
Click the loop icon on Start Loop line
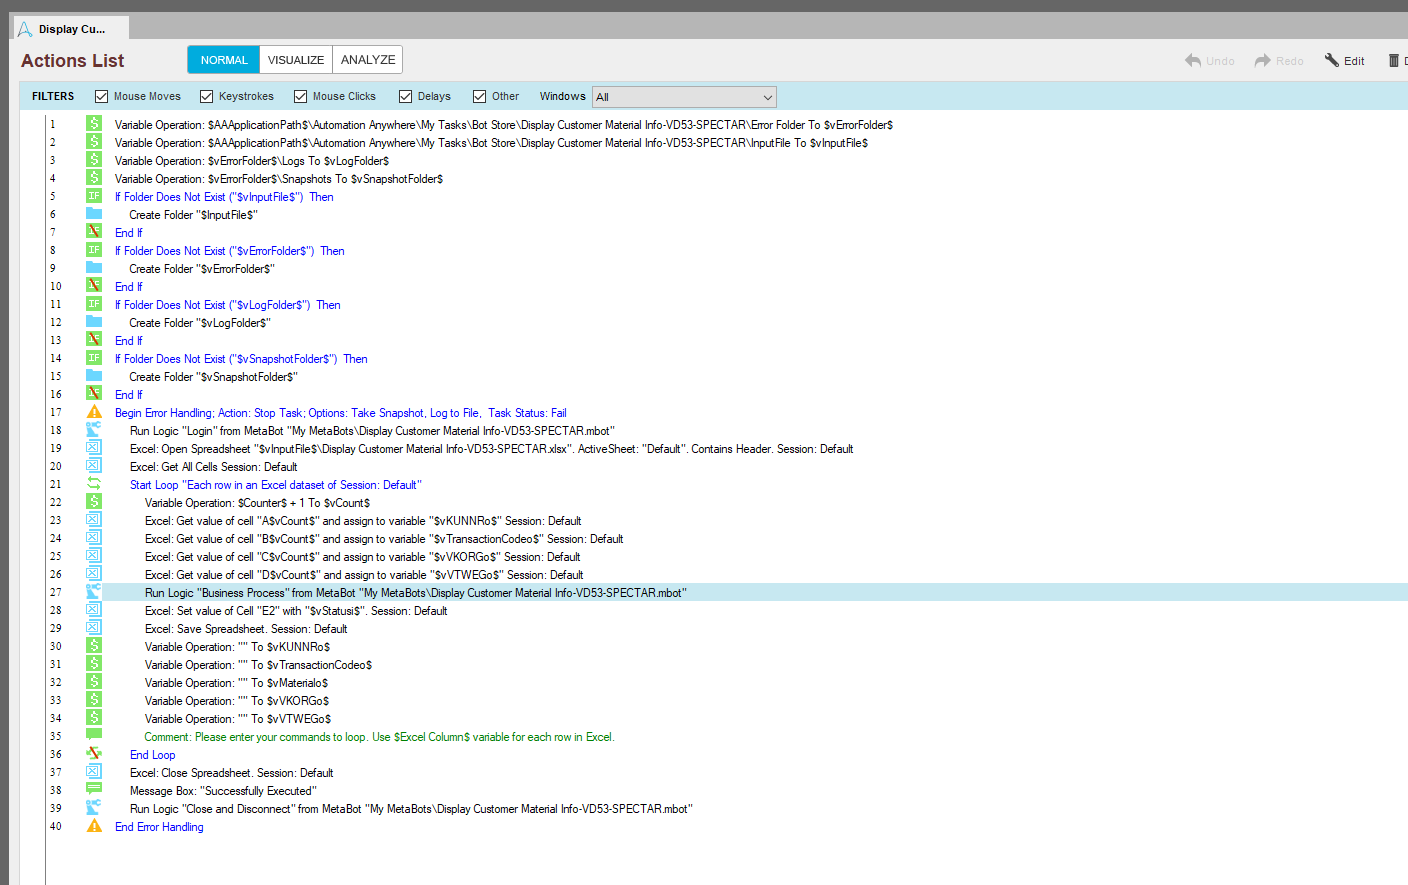pyautogui.click(x=94, y=484)
